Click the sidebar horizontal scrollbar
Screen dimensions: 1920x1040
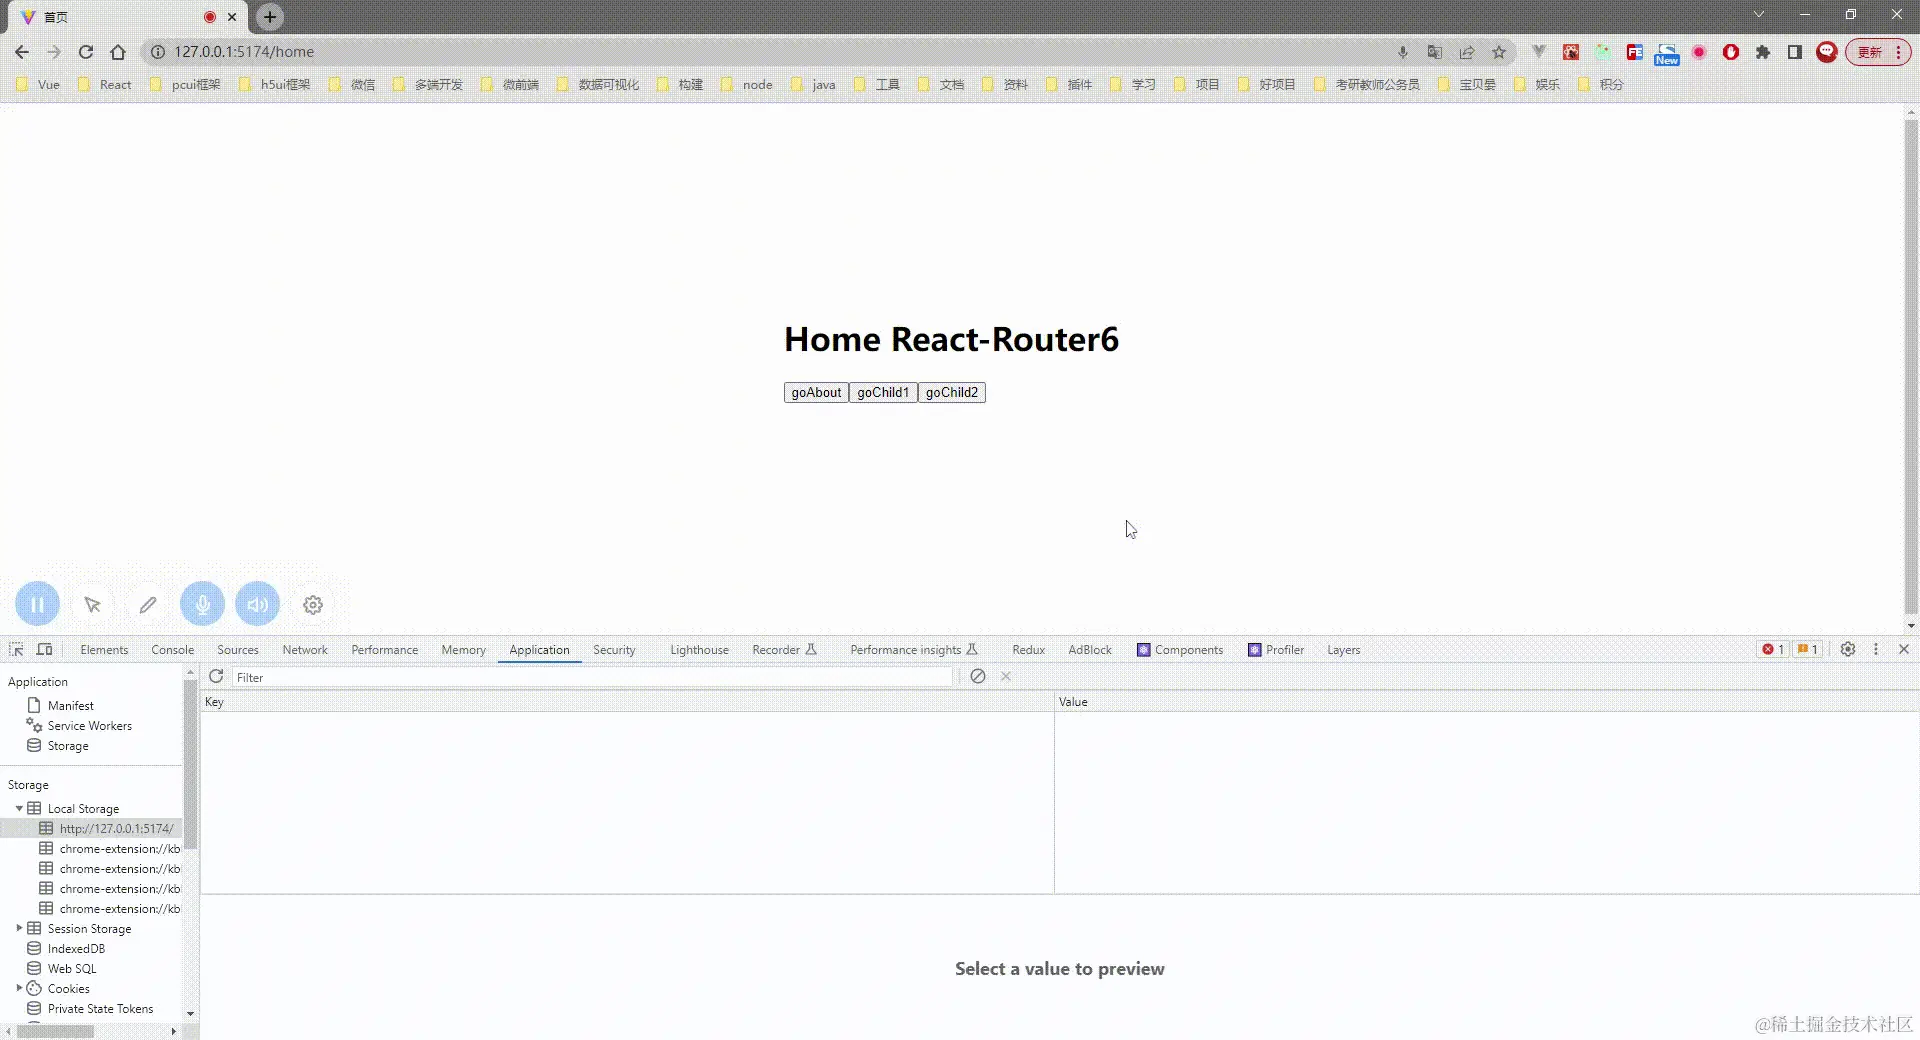pos(55,1031)
